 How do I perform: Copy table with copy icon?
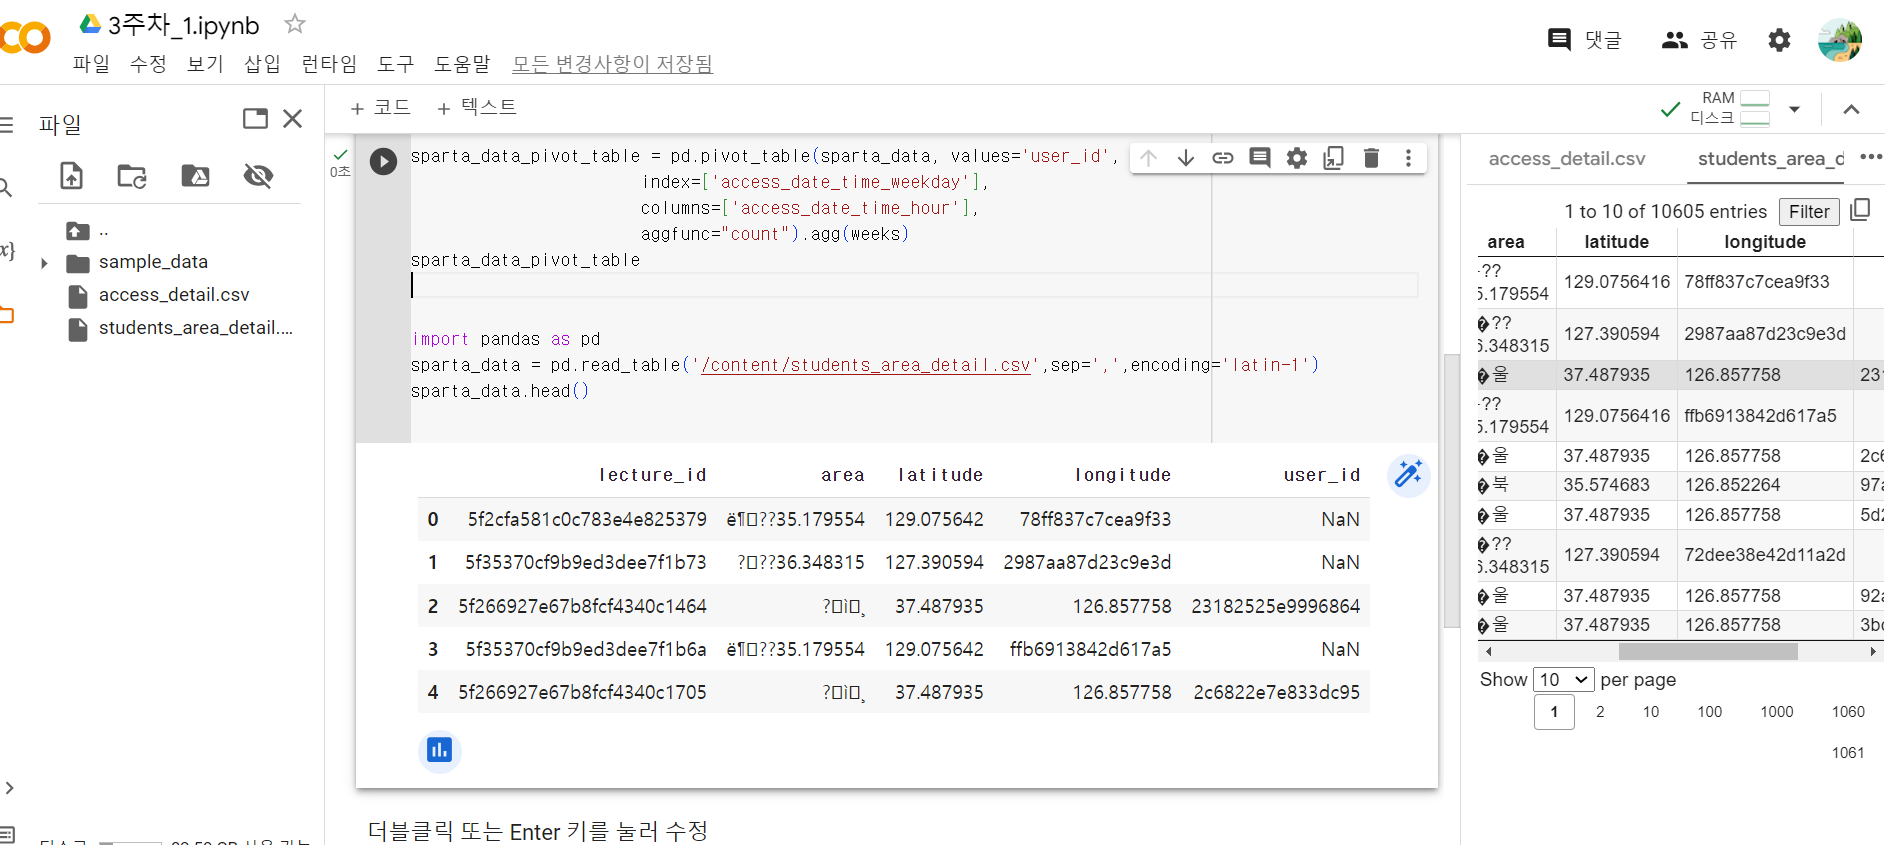tap(1860, 210)
